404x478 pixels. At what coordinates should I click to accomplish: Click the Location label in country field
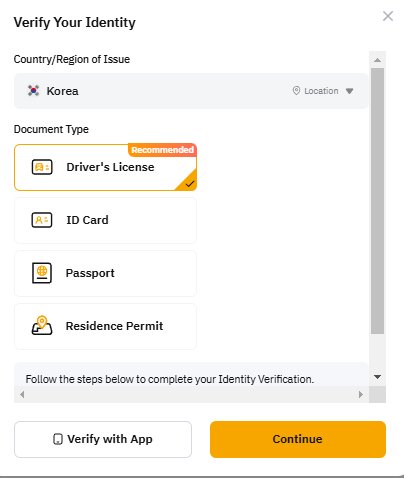(x=321, y=91)
